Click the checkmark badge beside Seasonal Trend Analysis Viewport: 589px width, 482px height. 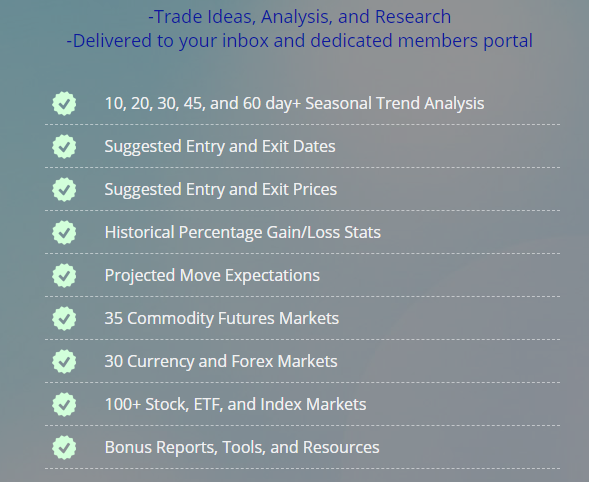click(x=64, y=103)
